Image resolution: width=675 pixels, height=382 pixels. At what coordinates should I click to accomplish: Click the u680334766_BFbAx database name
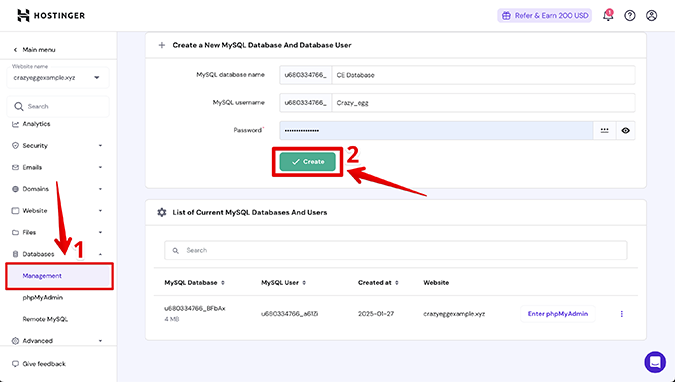point(195,308)
